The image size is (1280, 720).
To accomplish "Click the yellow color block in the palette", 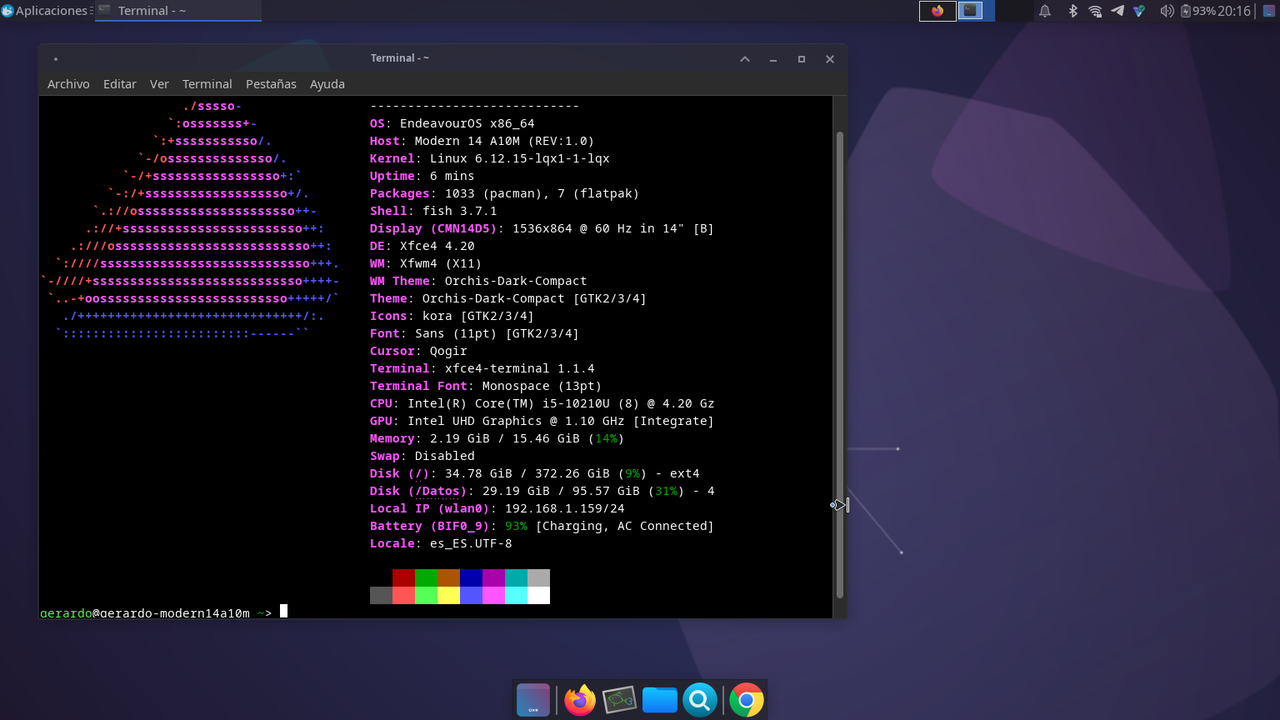I will [x=449, y=595].
